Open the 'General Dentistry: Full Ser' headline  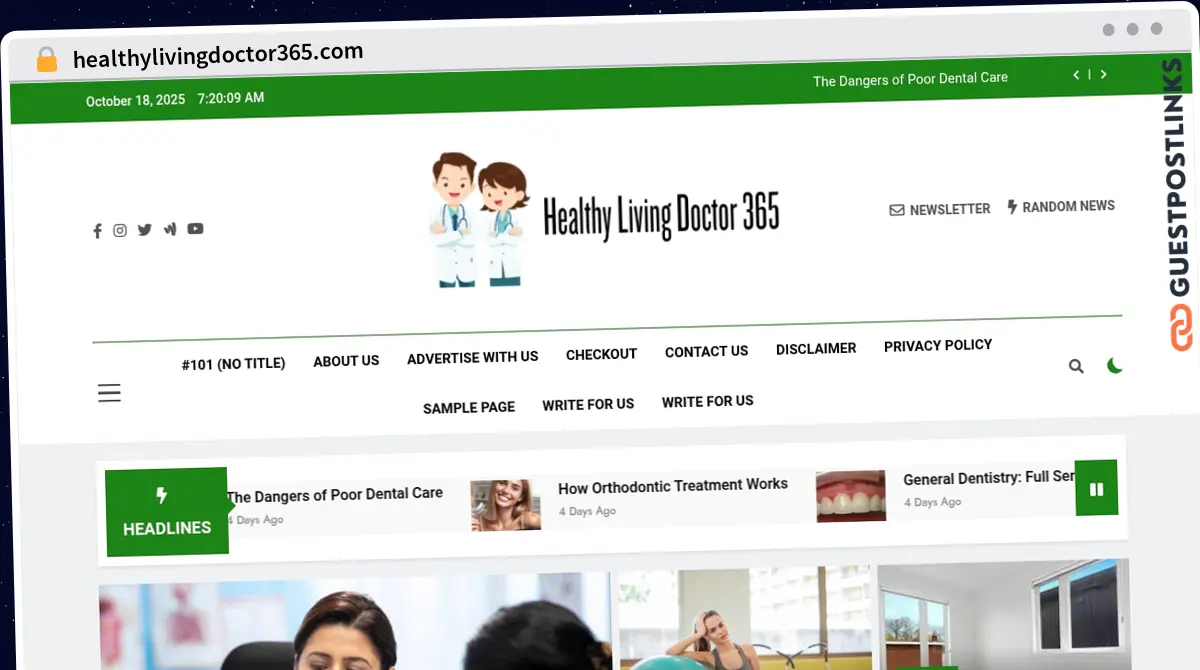tap(989, 478)
